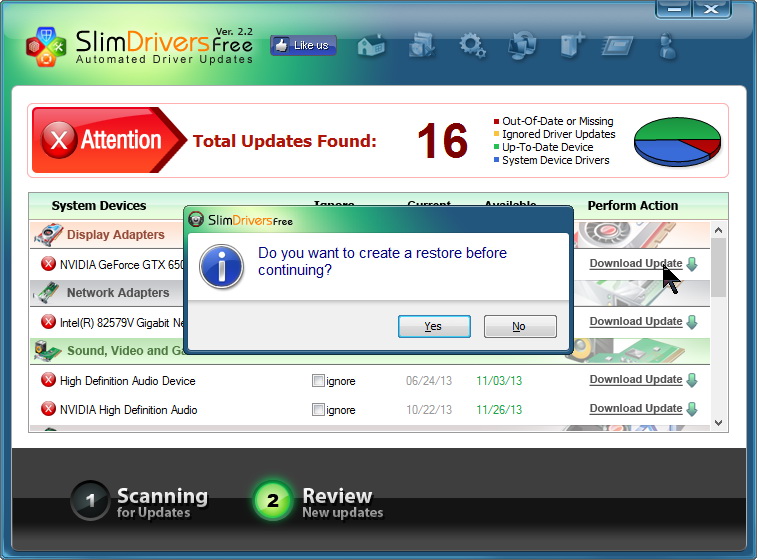Open the uninstall toolbar icon with plus
Screen dimensions: 757x560
click(573, 46)
